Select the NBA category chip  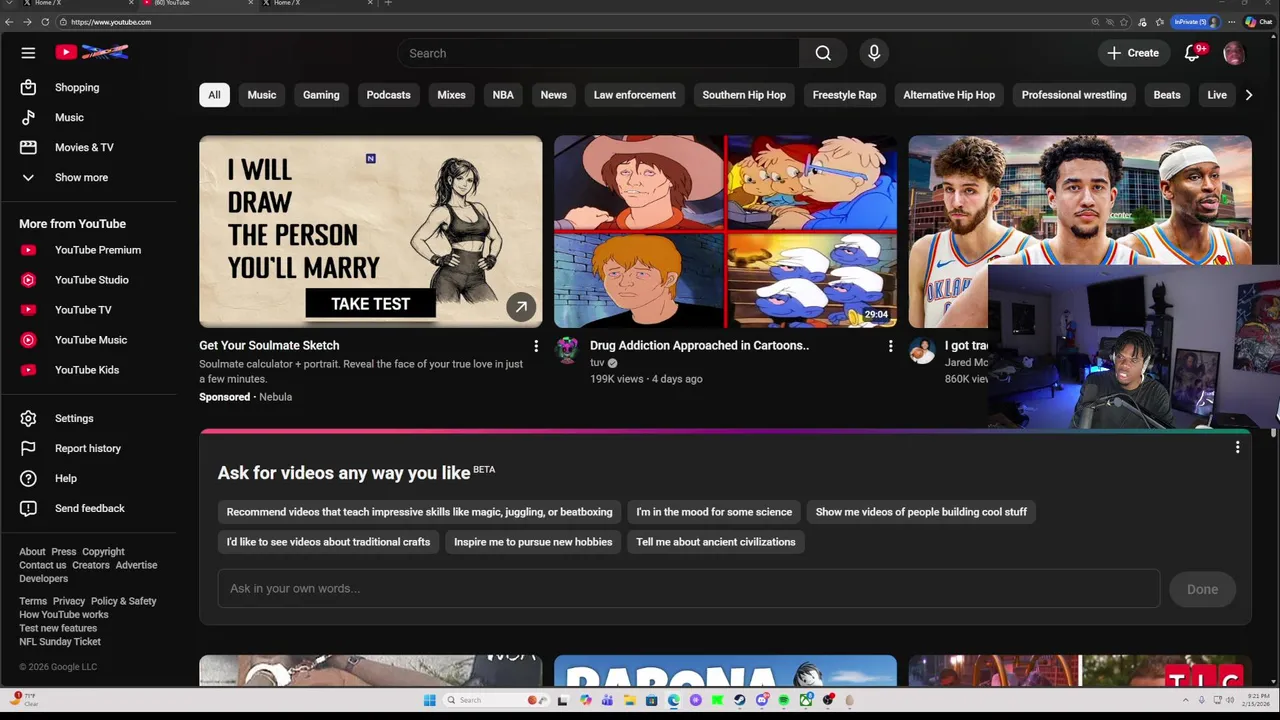[x=503, y=95]
